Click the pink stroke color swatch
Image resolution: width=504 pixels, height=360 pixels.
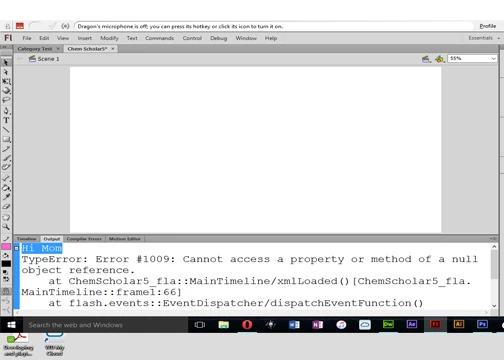tap(6, 247)
